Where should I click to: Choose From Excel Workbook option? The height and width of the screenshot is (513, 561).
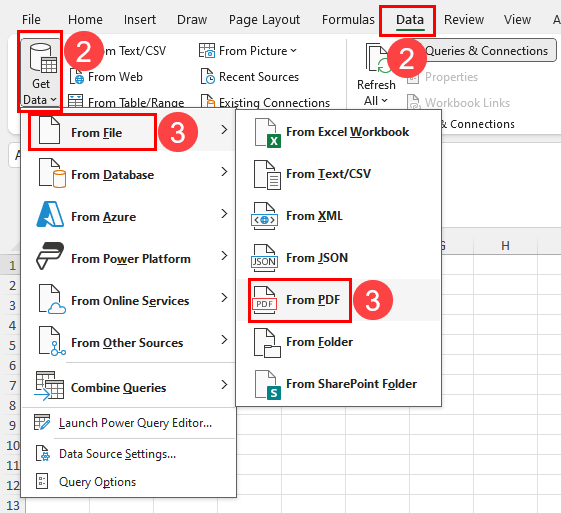[338, 132]
